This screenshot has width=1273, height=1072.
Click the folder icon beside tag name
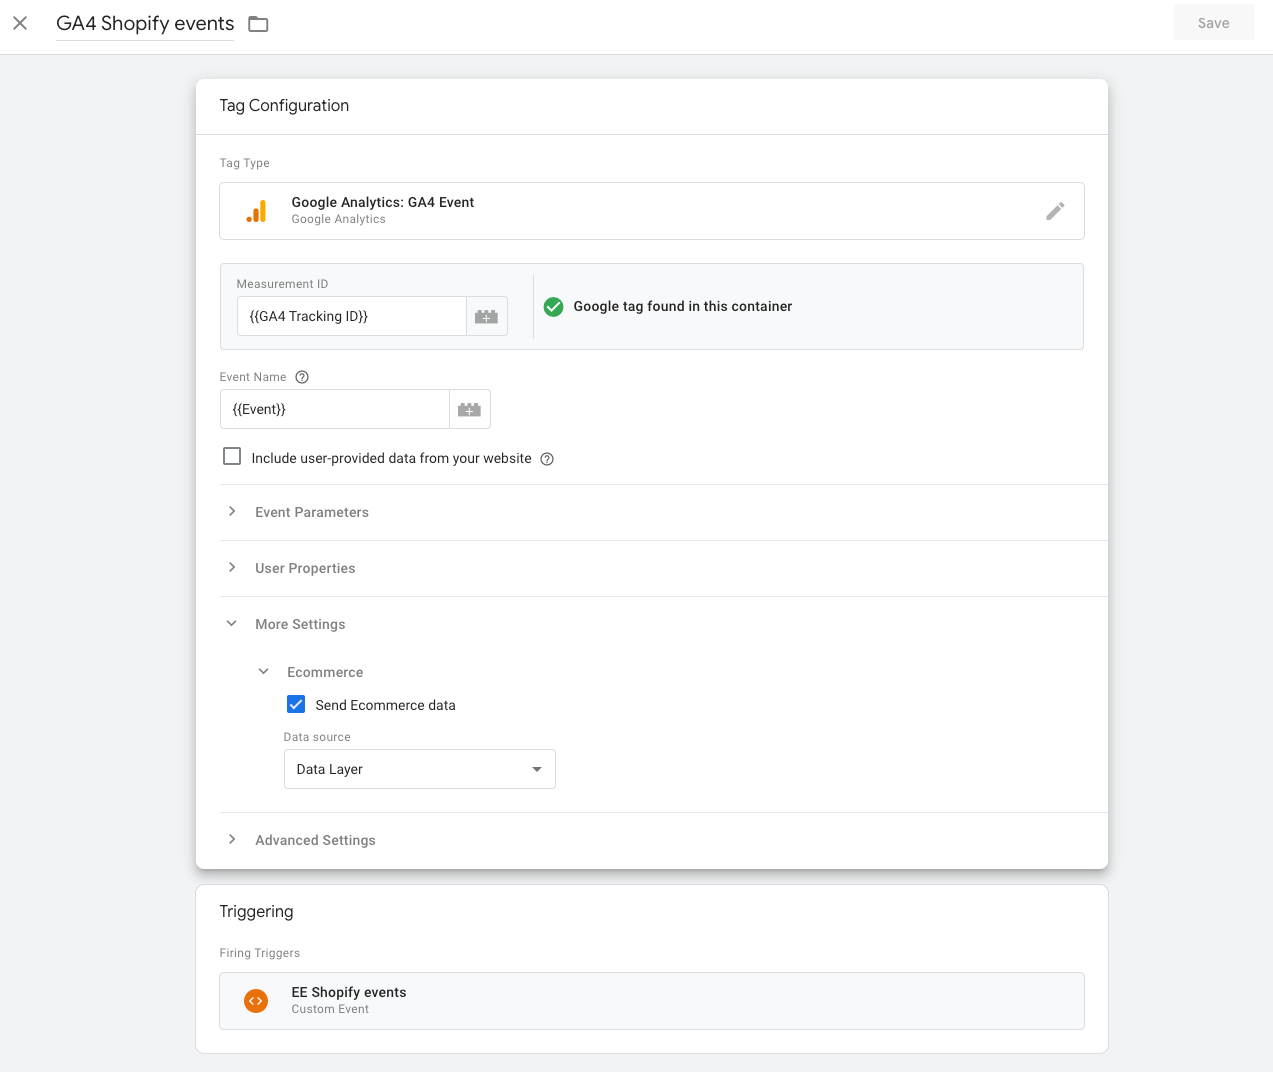click(x=258, y=24)
